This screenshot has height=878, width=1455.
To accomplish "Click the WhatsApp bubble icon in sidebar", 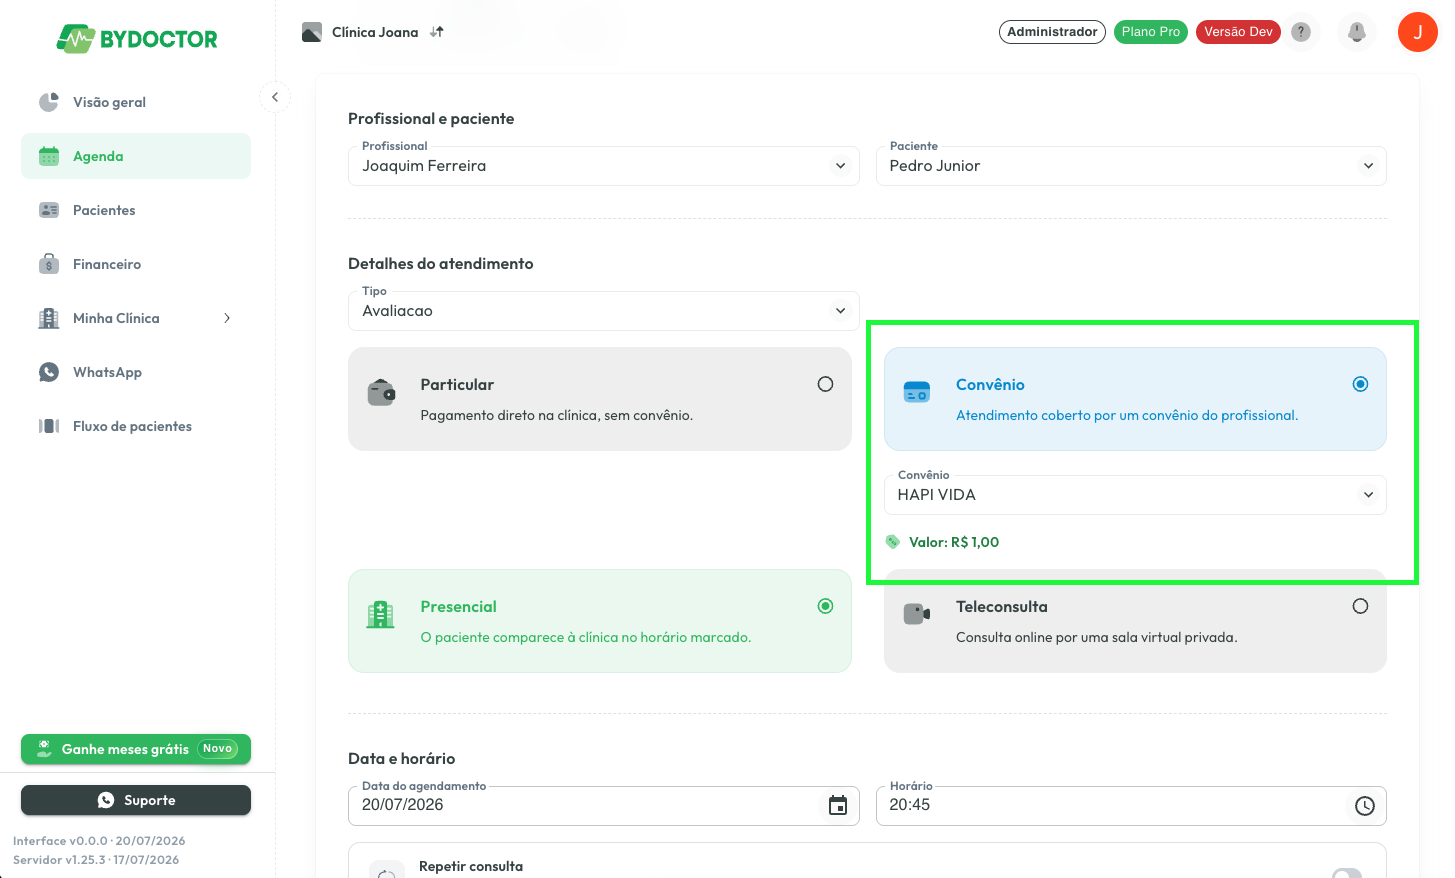I will (x=49, y=372).
